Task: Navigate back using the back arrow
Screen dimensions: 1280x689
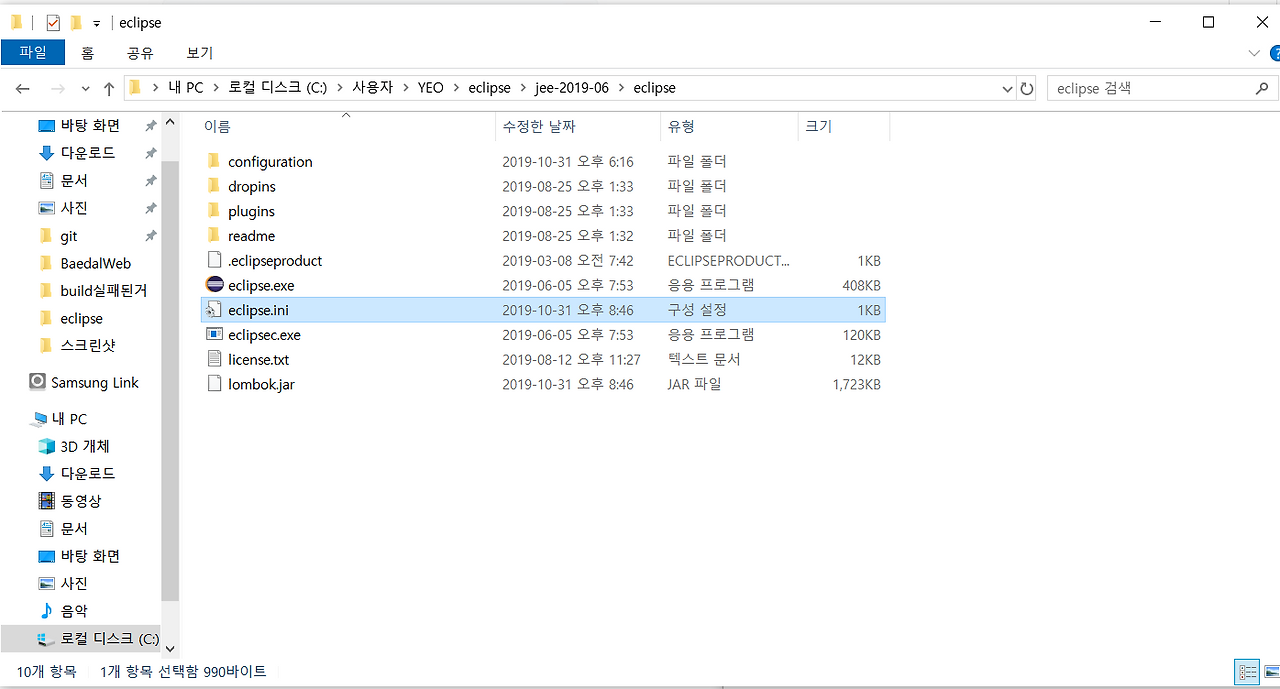Action: [x=22, y=88]
